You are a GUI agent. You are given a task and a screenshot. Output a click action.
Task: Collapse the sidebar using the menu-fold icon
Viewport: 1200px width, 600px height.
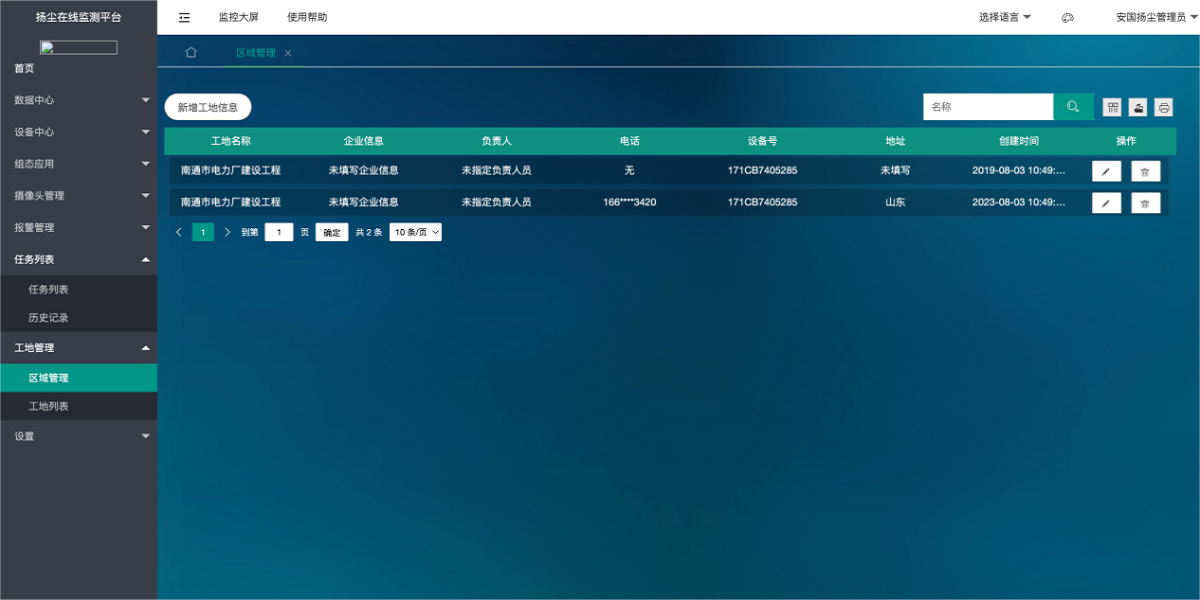point(184,17)
